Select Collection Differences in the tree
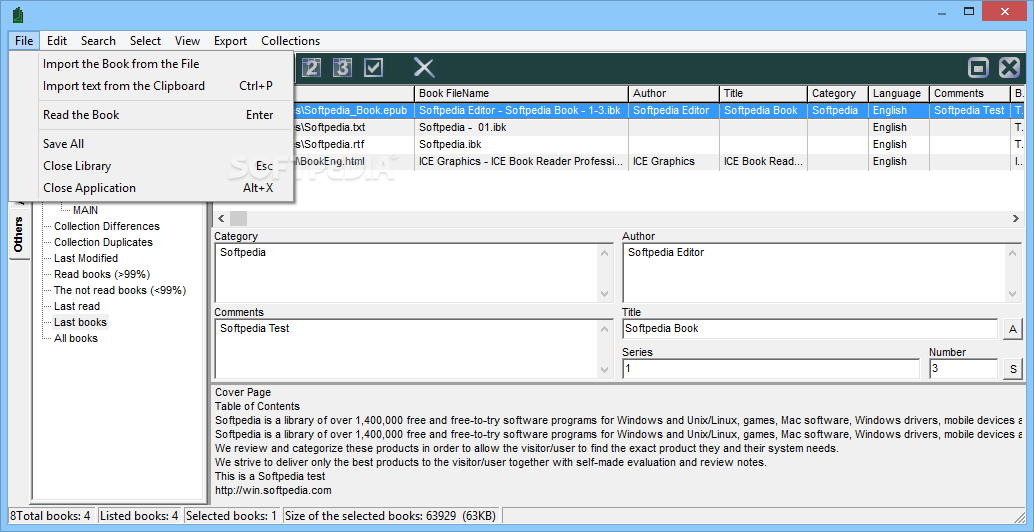This screenshot has width=1034, height=532. [x=107, y=226]
